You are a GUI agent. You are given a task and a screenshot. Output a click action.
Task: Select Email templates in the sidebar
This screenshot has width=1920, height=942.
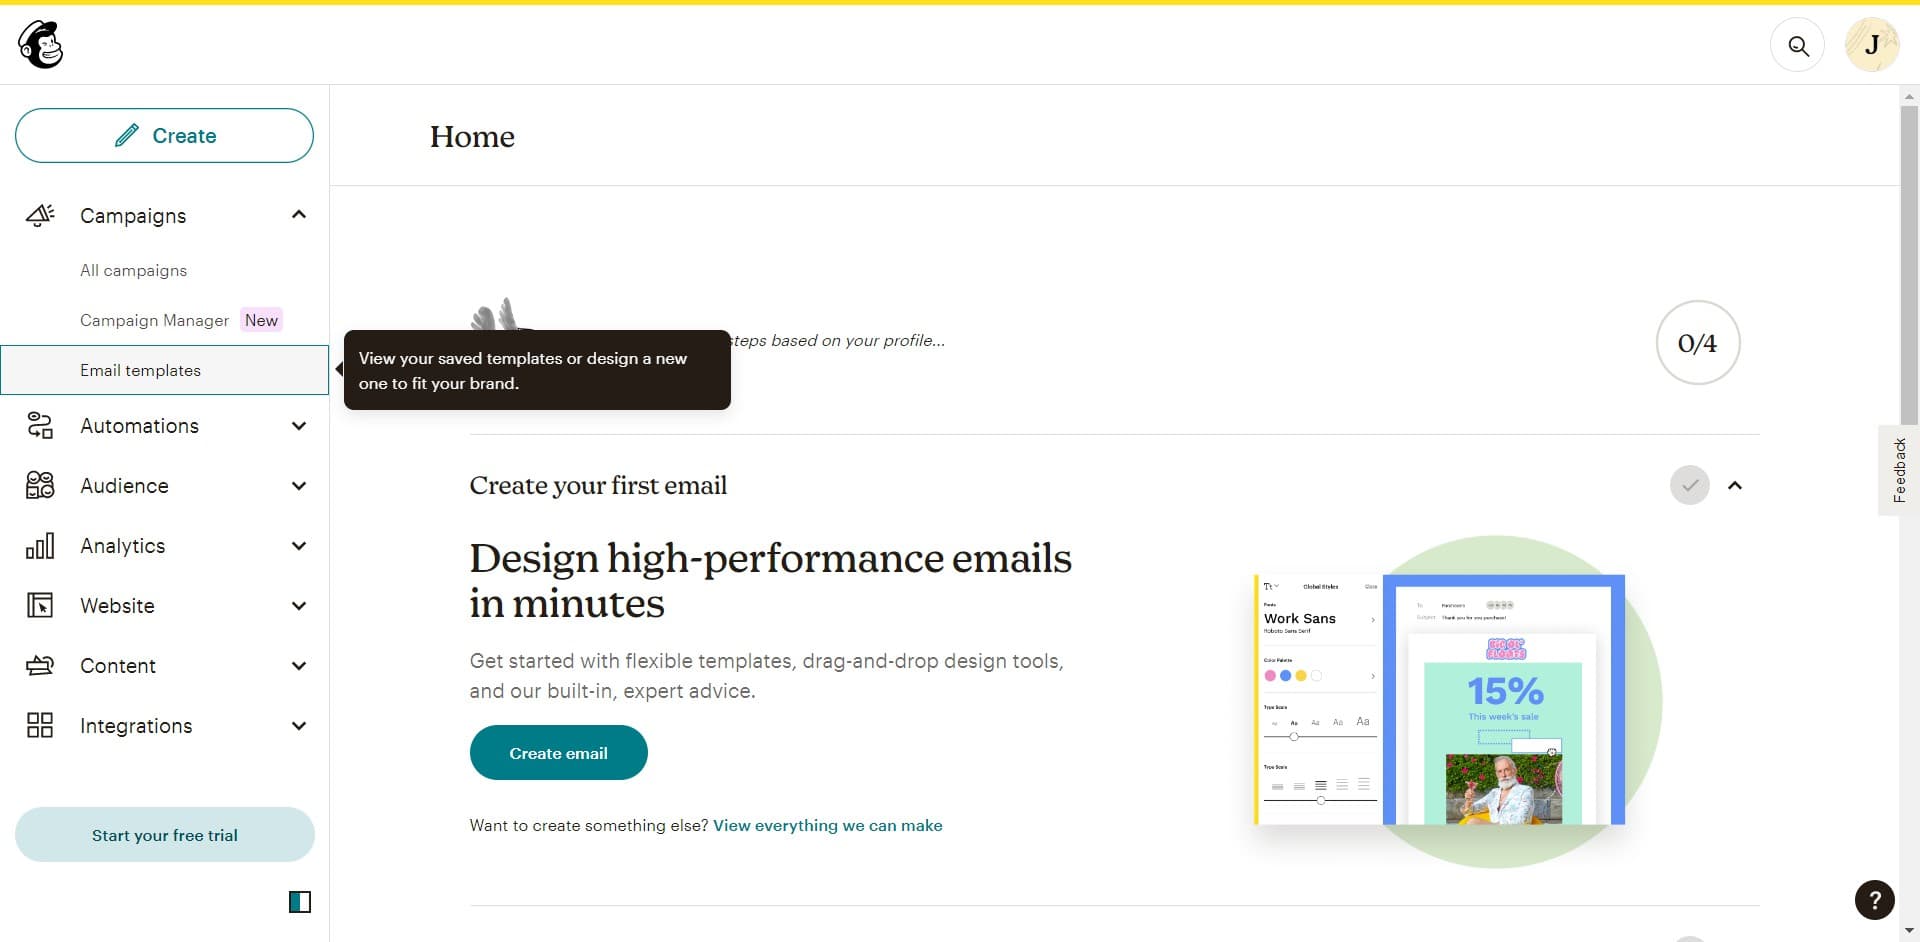point(140,370)
